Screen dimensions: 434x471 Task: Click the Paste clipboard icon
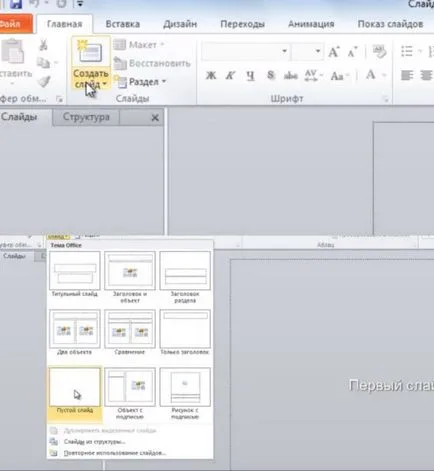pos(13,52)
